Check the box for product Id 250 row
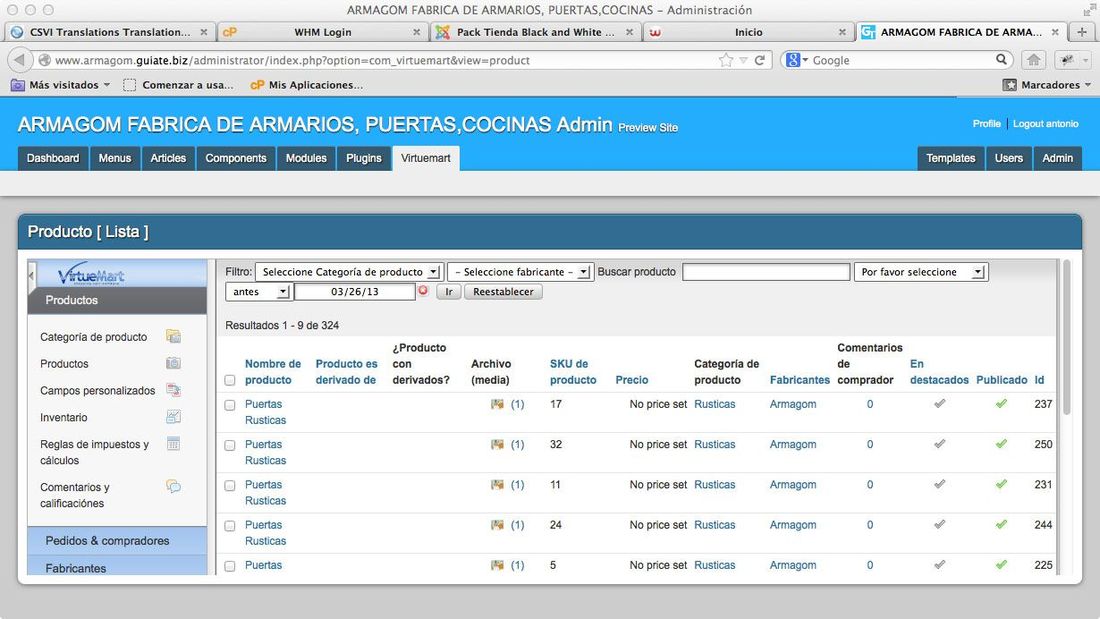The image size is (1100, 619). click(x=229, y=446)
